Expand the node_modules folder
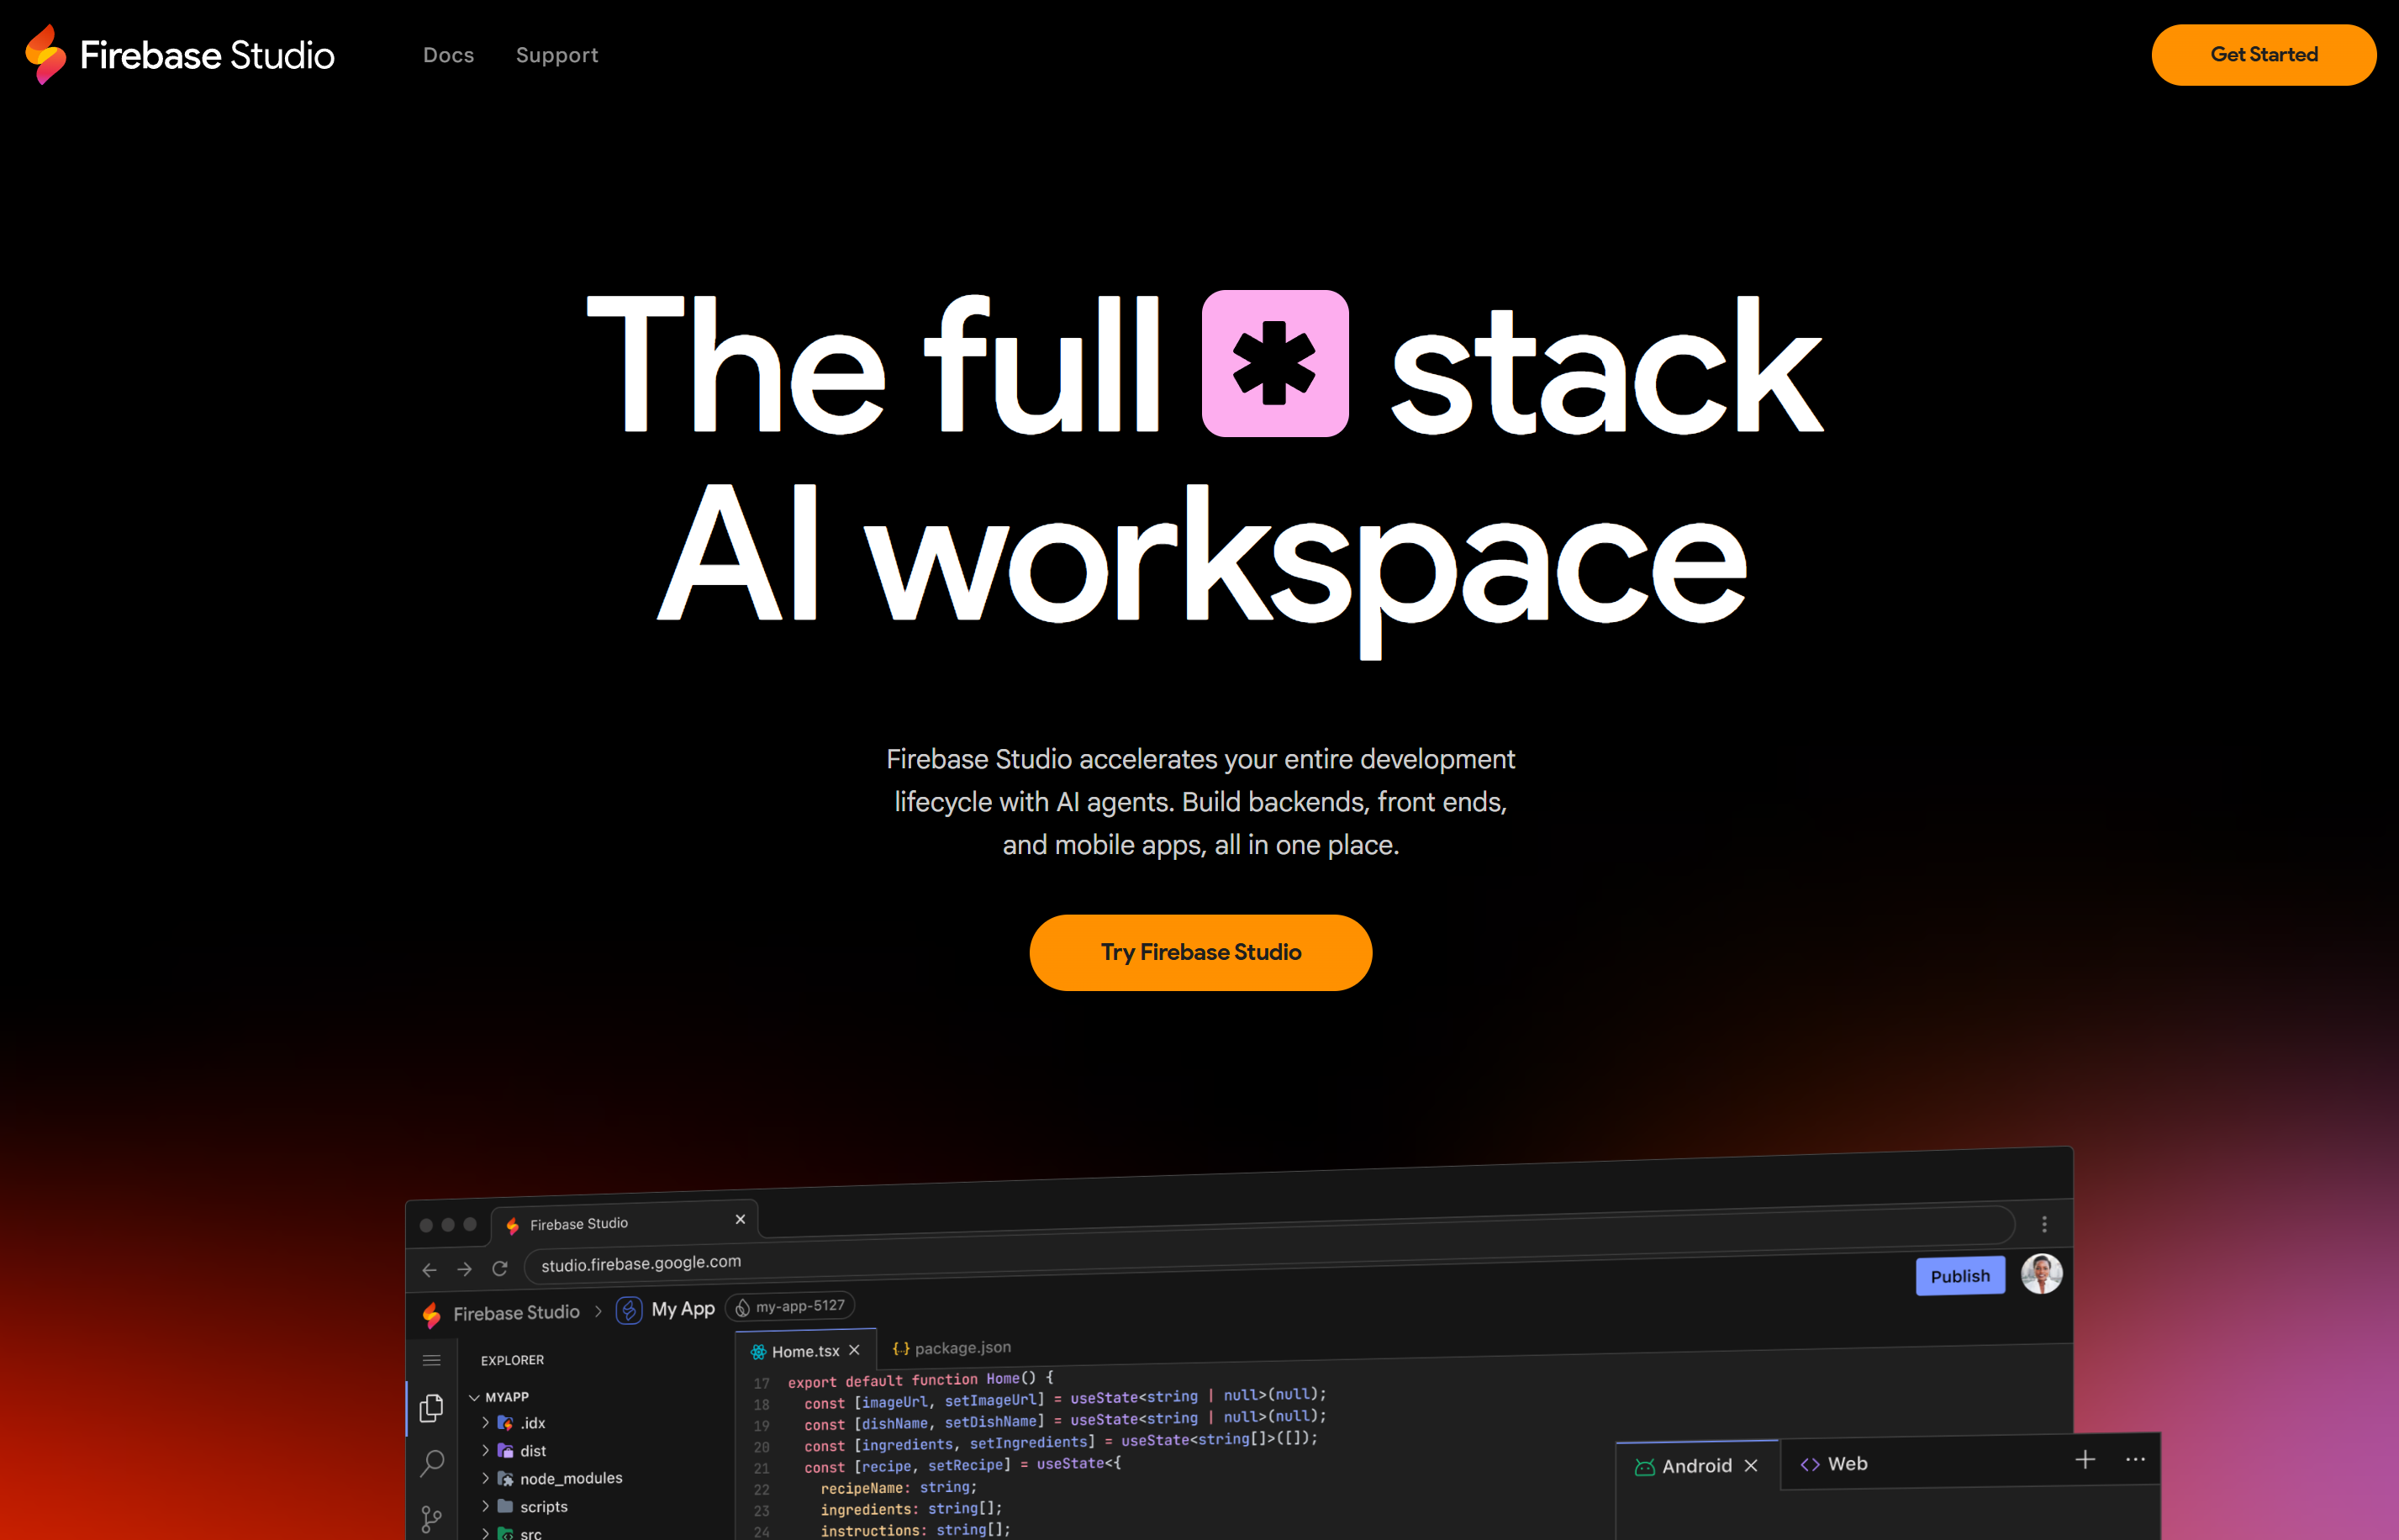The image size is (2399, 1540). coord(570,1478)
